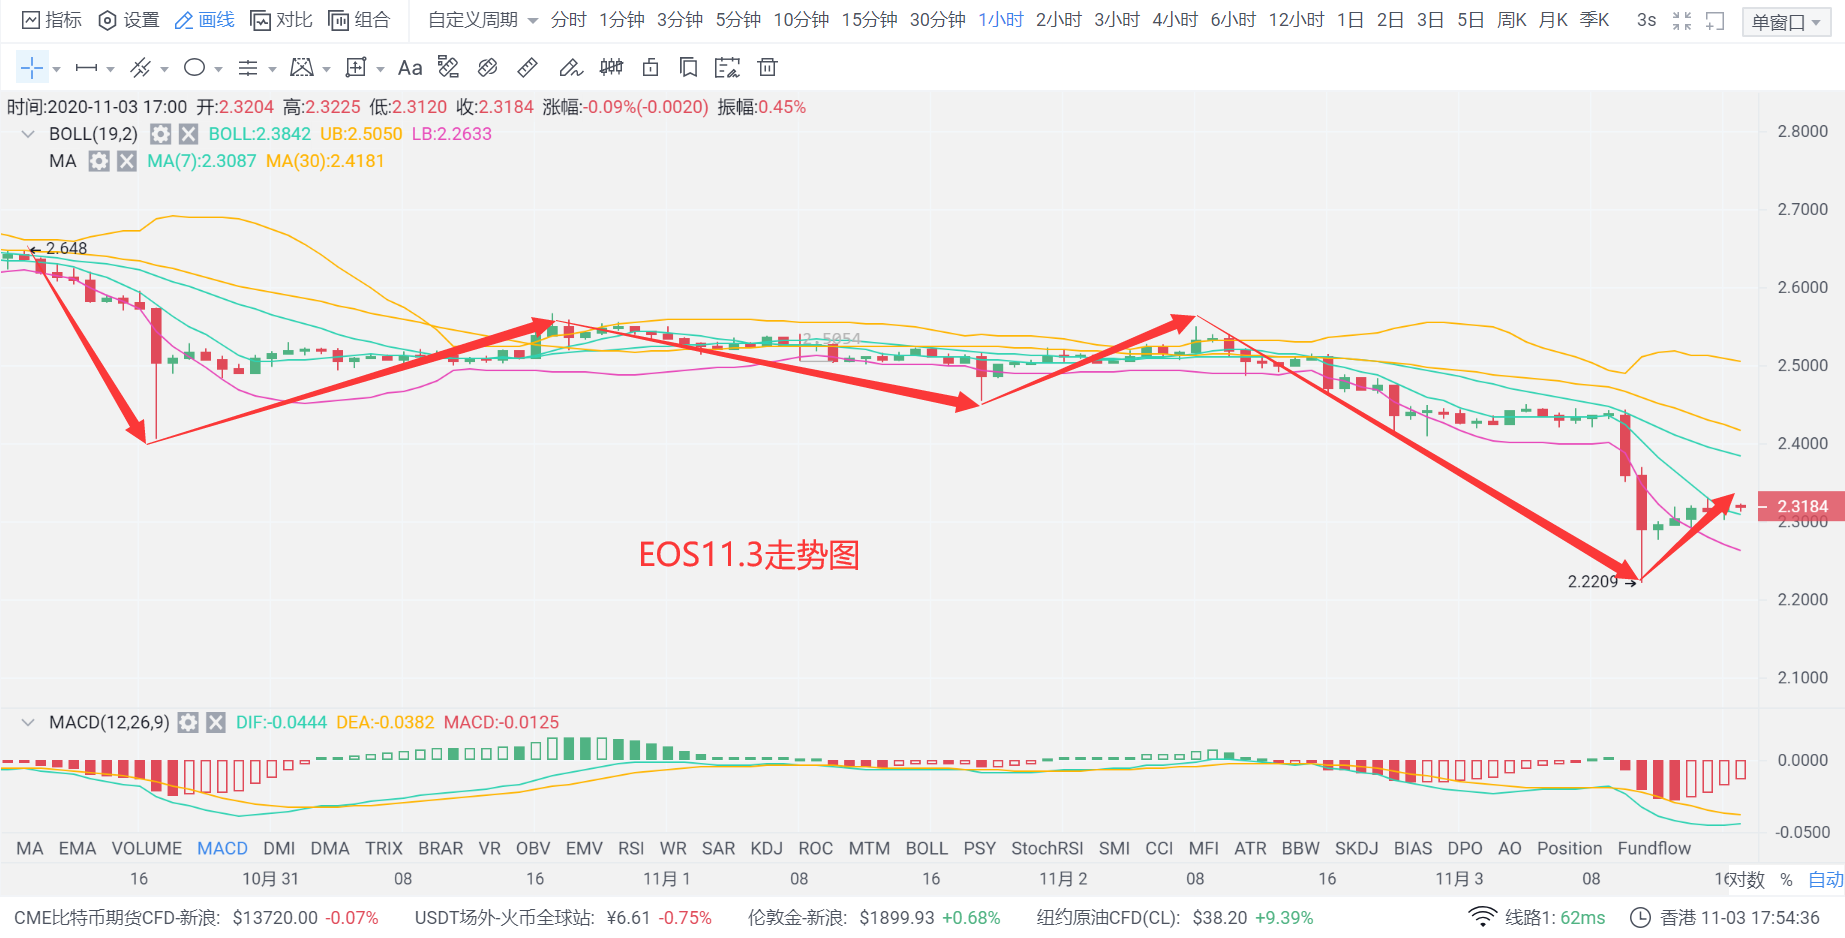Click the wifi line status icon
The height and width of the screenshot is (938, 1845).
click(x=1482, y=917)
